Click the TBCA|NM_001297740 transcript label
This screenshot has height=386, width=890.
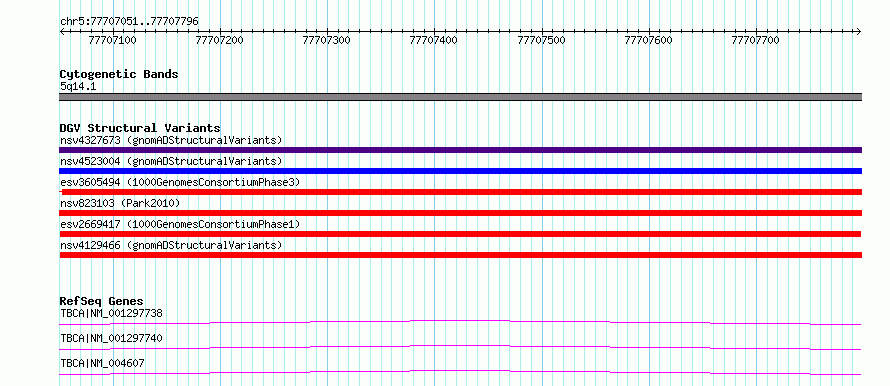(x=112, y=338)
